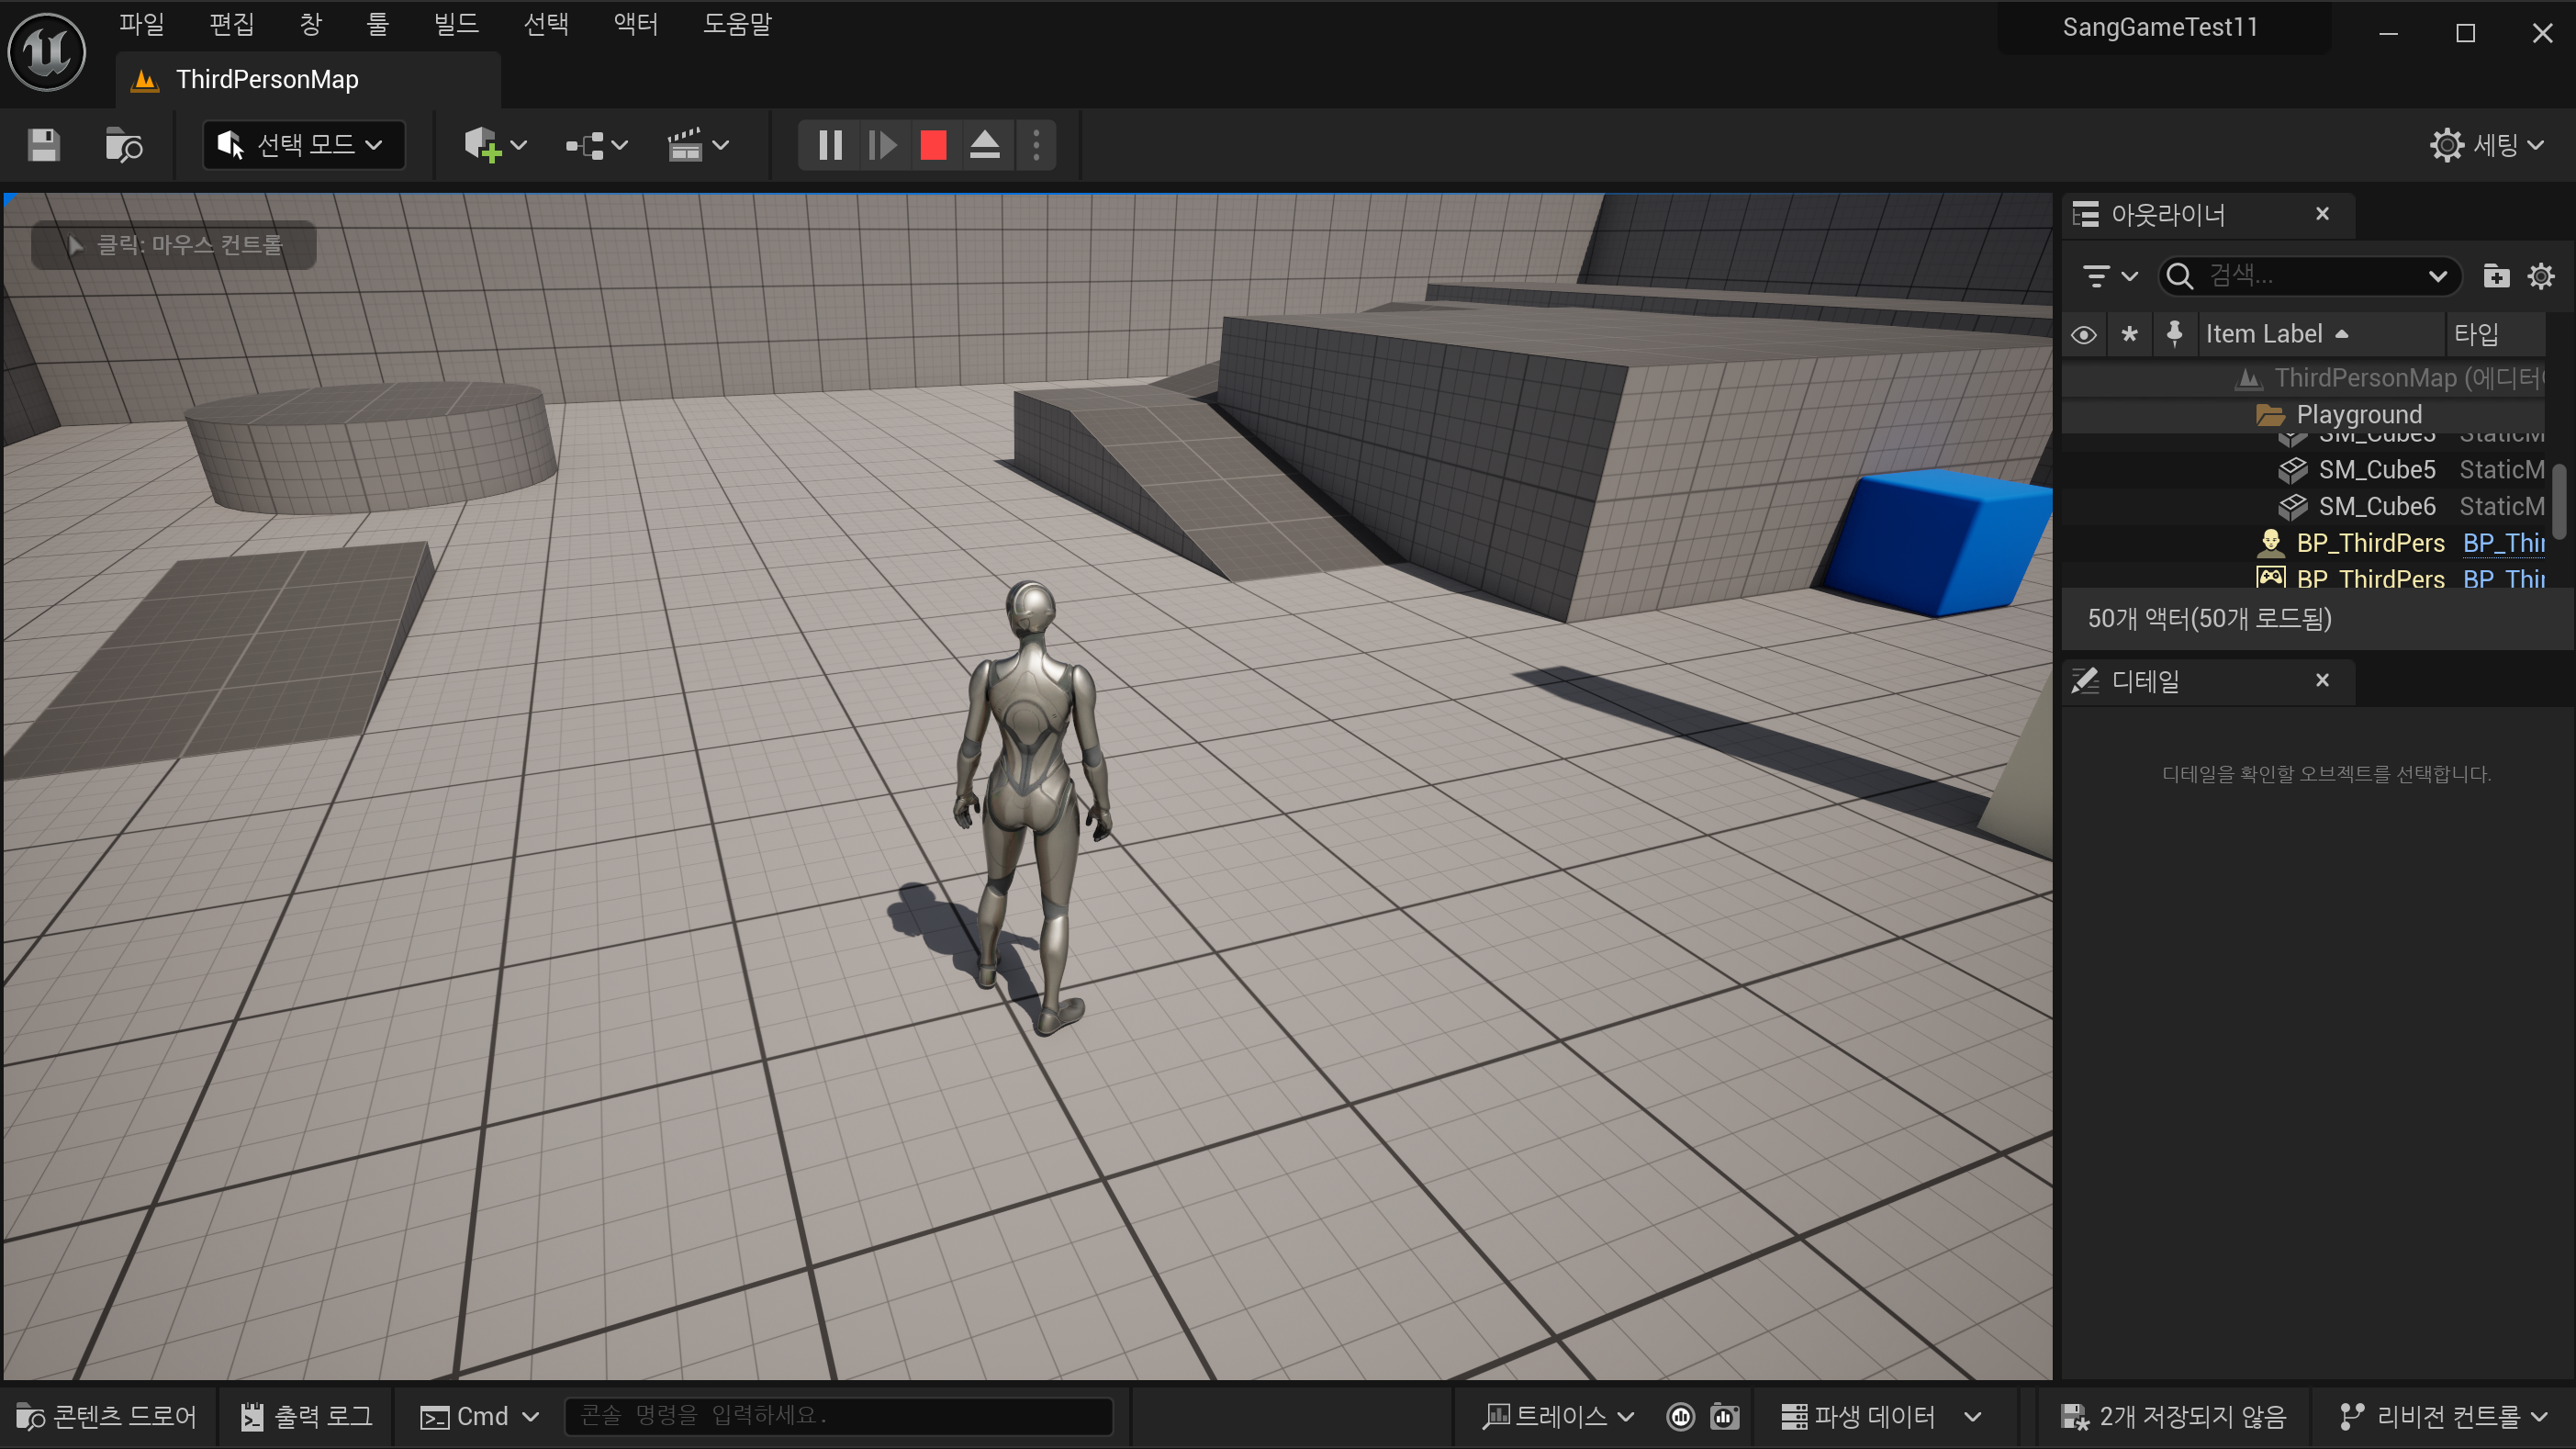The image size is (2576, 1449).
Task: Click the pin column header in outliner
Action: (x=2174, y=334)
